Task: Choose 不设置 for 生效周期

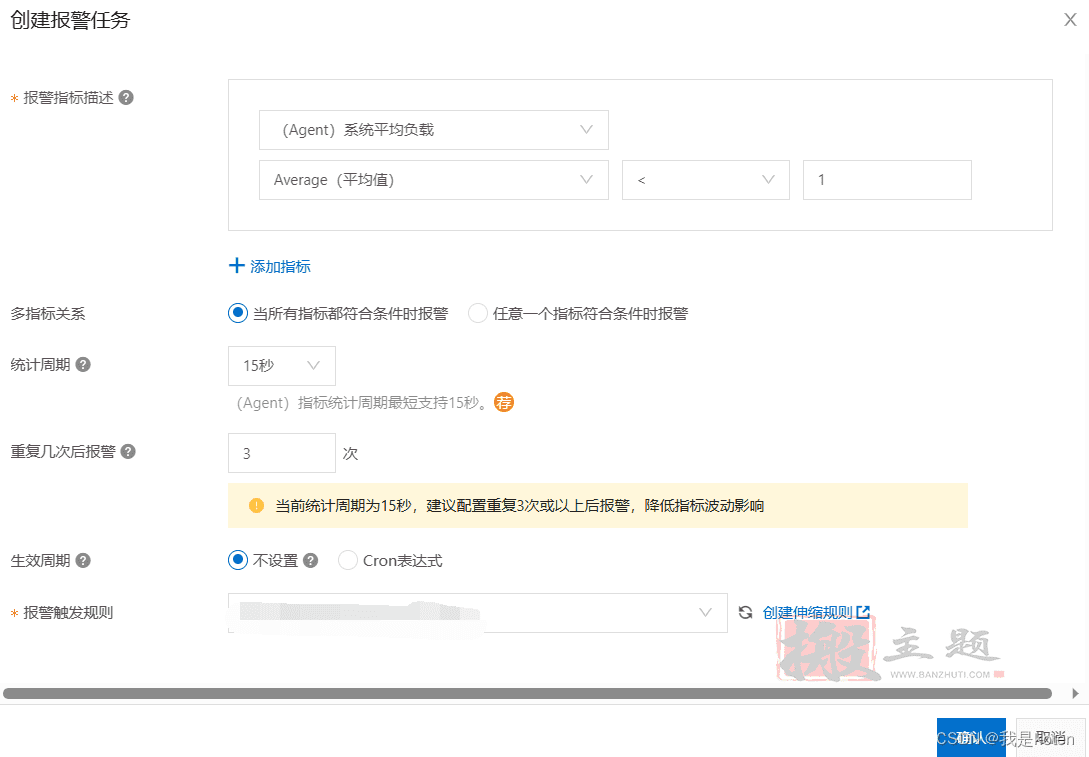Action: pyautogui.click(x=238, y=560)
